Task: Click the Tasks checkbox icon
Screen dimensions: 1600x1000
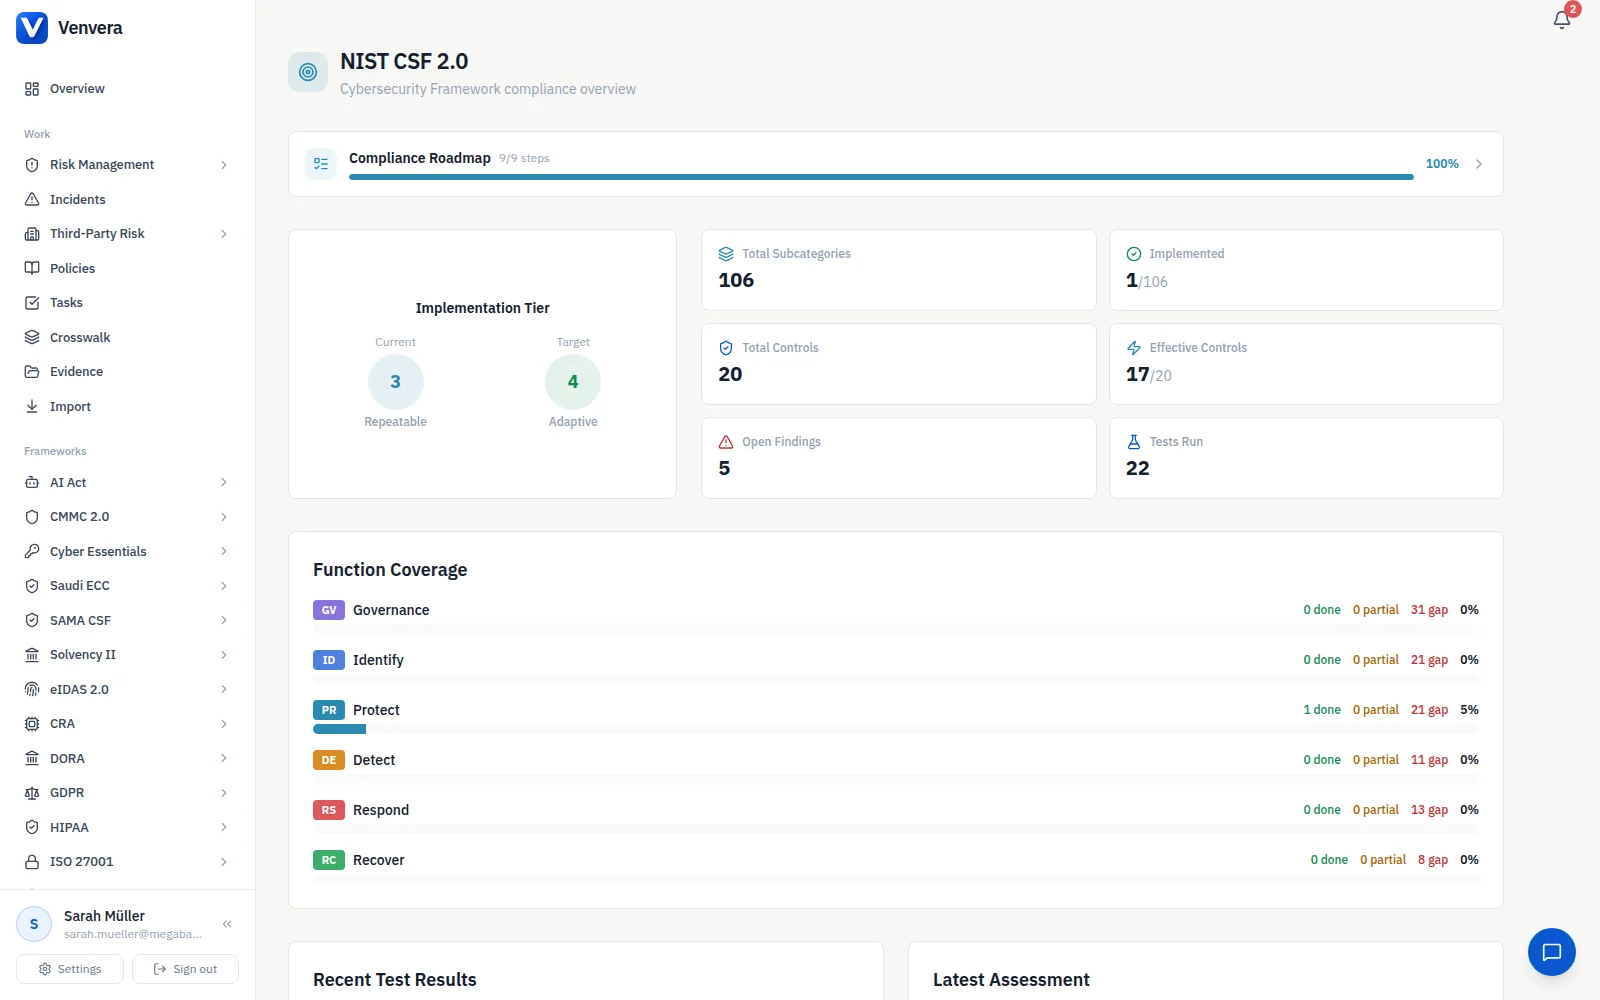Action: 32,303
